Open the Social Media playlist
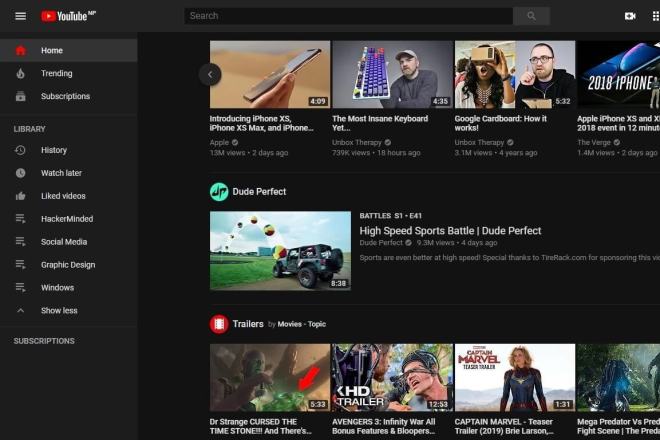 [x=69, y=242]
